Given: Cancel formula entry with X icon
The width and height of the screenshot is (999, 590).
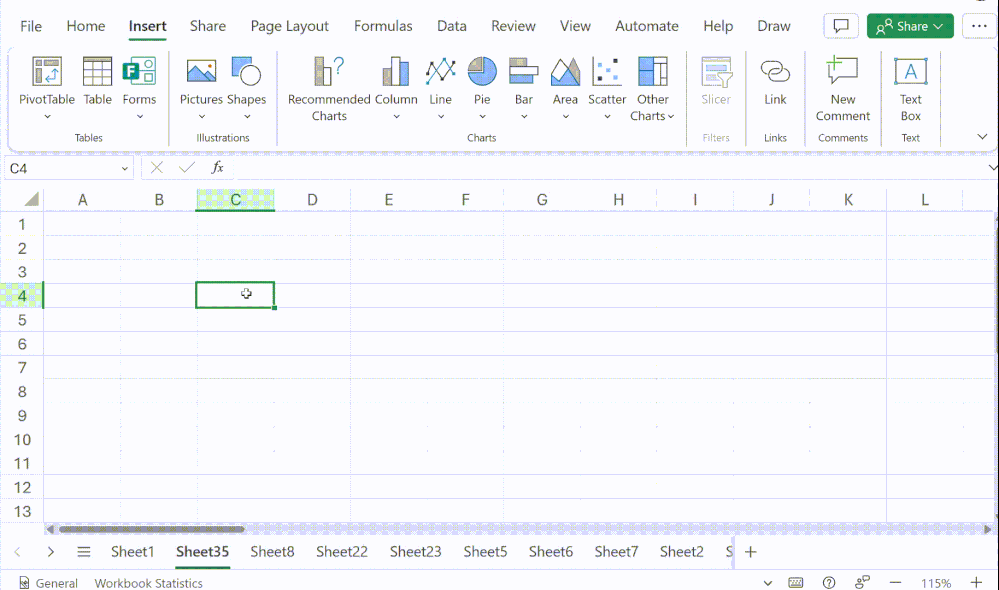Looking at the screenshot, I should coord(157,168).
